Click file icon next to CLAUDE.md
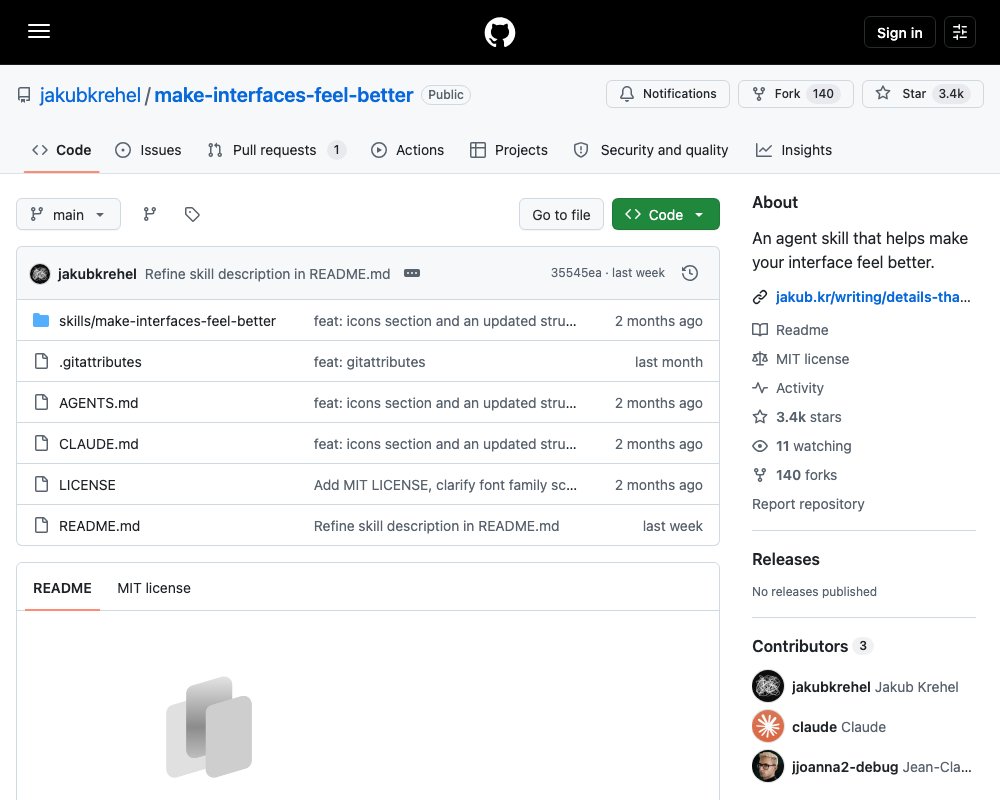This screenshot has height=800, width=1000. (x=41, y=443)
